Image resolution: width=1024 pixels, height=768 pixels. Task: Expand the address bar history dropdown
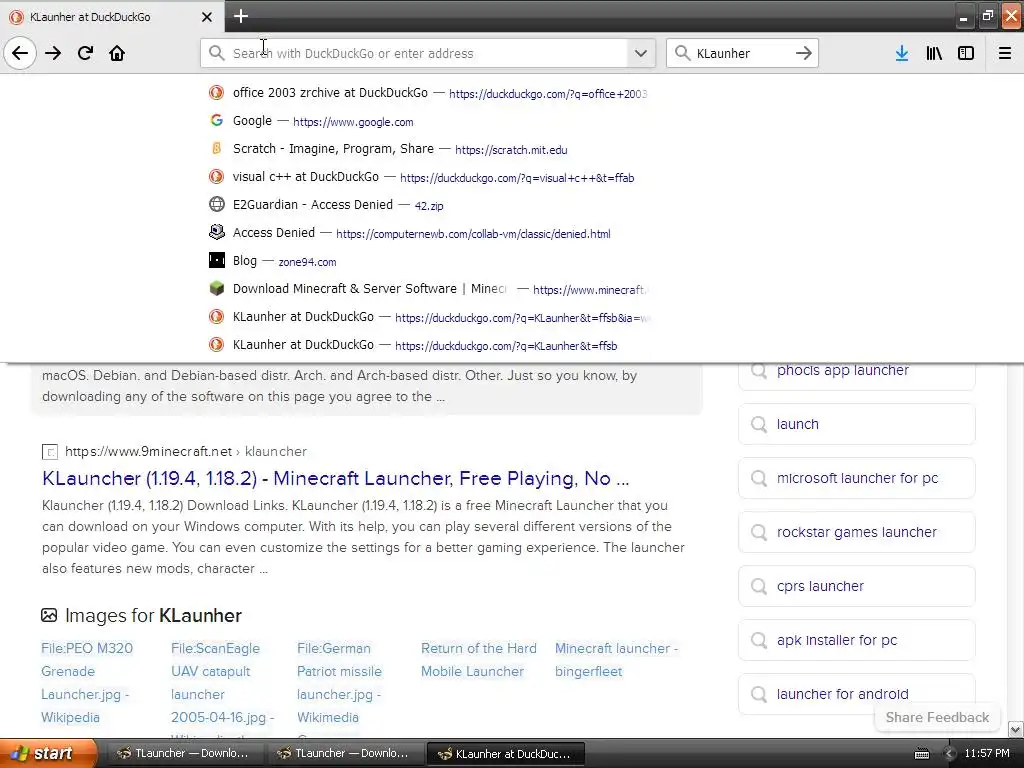(641, 53)
